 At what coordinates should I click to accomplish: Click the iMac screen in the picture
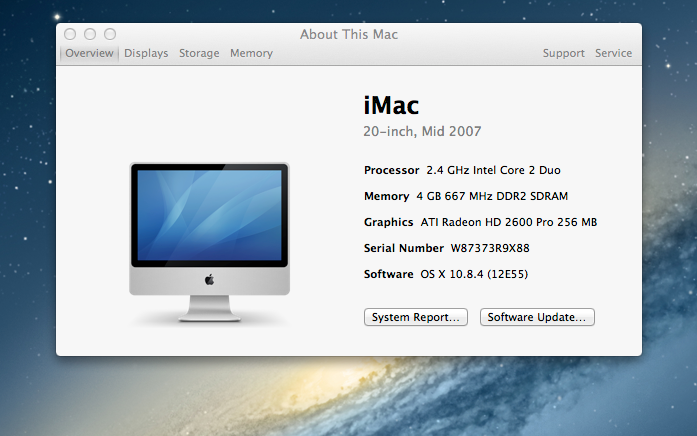(x=209, y=217)
